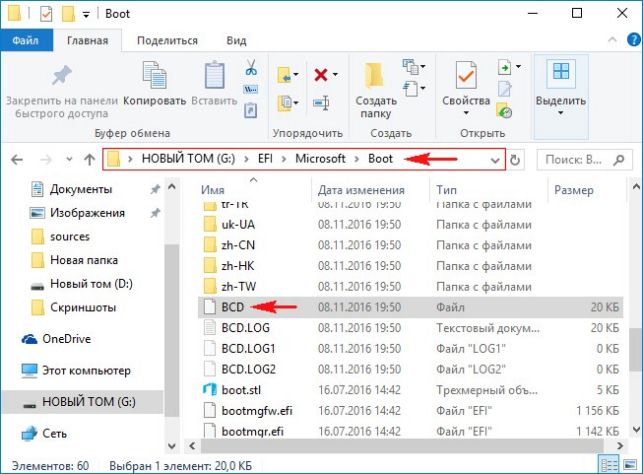Expand breadcrumb chevron after Microsoft

click(x=356, y=159)
